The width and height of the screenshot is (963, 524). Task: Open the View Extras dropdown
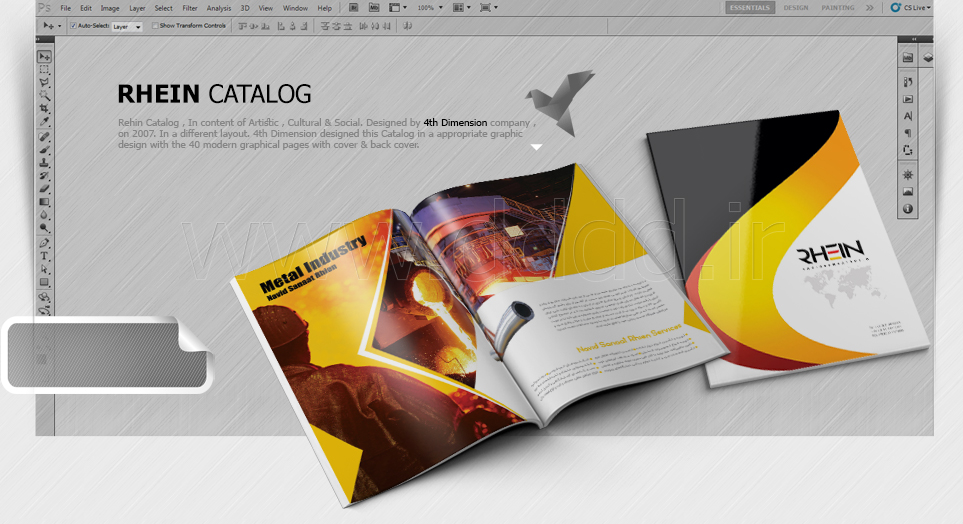click(x=397, y=8)
